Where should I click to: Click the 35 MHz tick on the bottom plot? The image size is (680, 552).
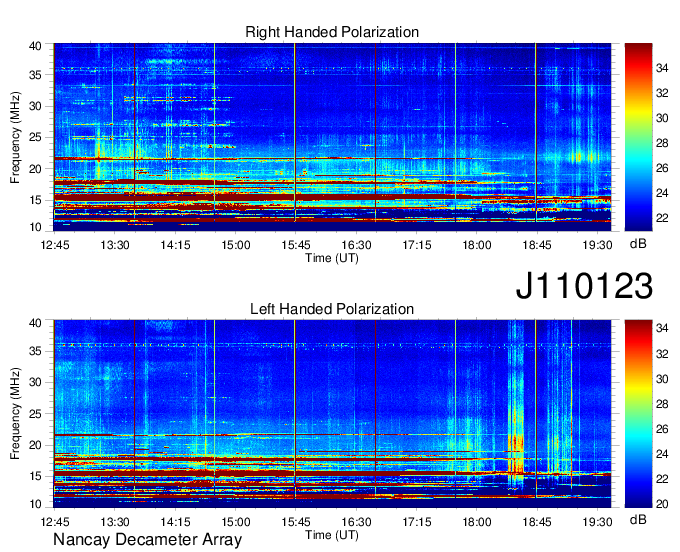35,351
